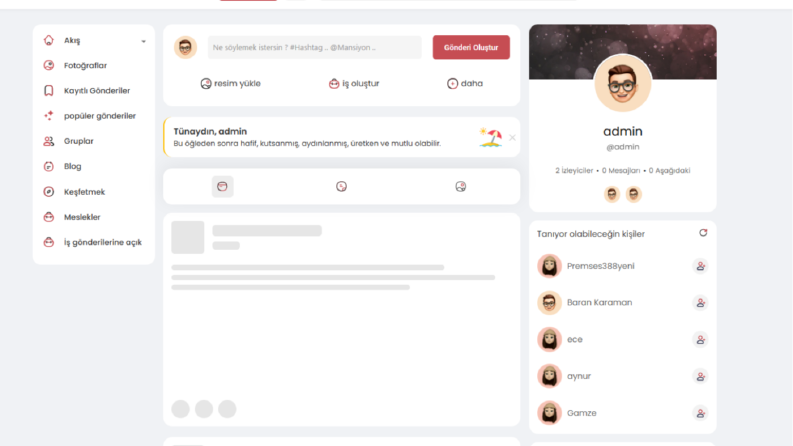Dismiss the Tünaydın greeting banner

point(512,138)
